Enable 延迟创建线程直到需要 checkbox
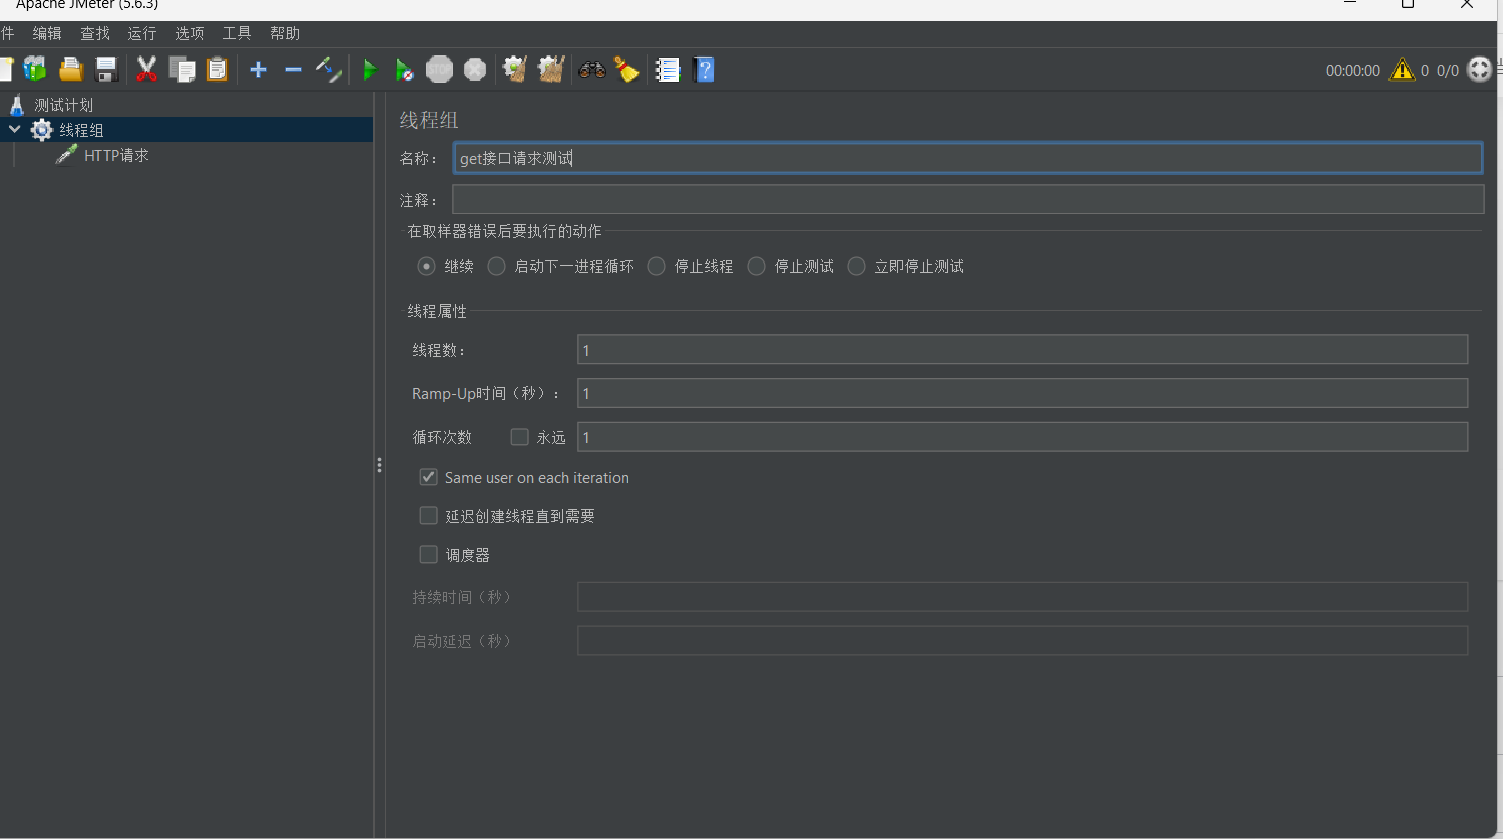 click(x=429, y=516)
